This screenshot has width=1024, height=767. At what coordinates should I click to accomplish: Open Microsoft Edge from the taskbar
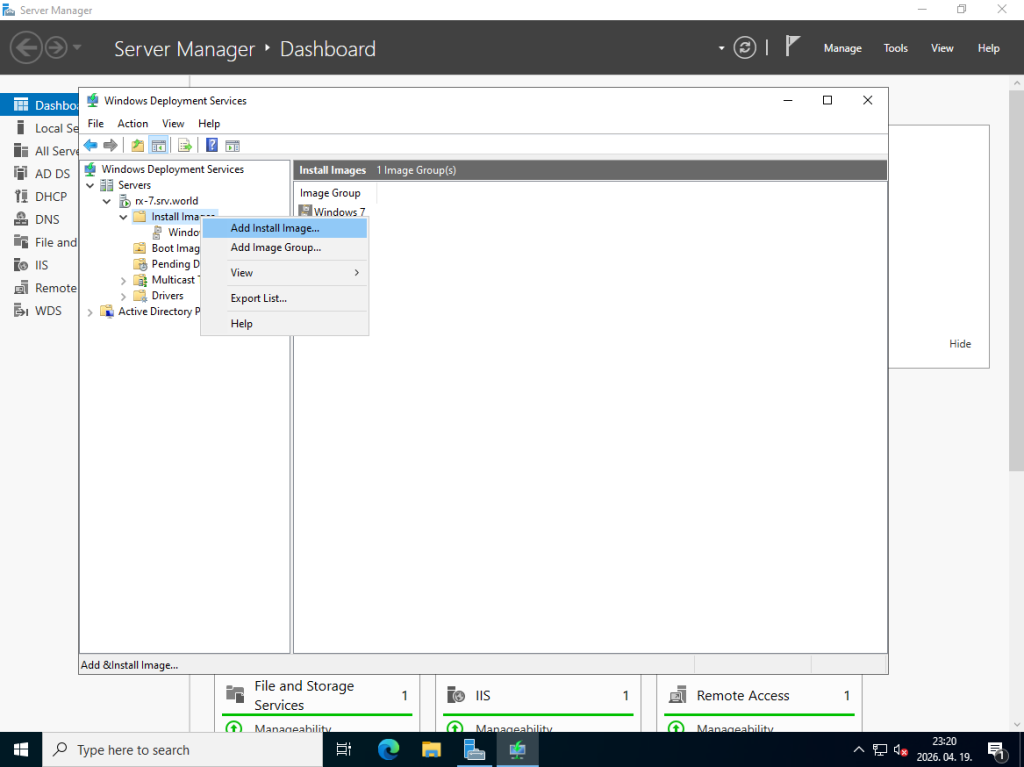[x=388, y=749]
